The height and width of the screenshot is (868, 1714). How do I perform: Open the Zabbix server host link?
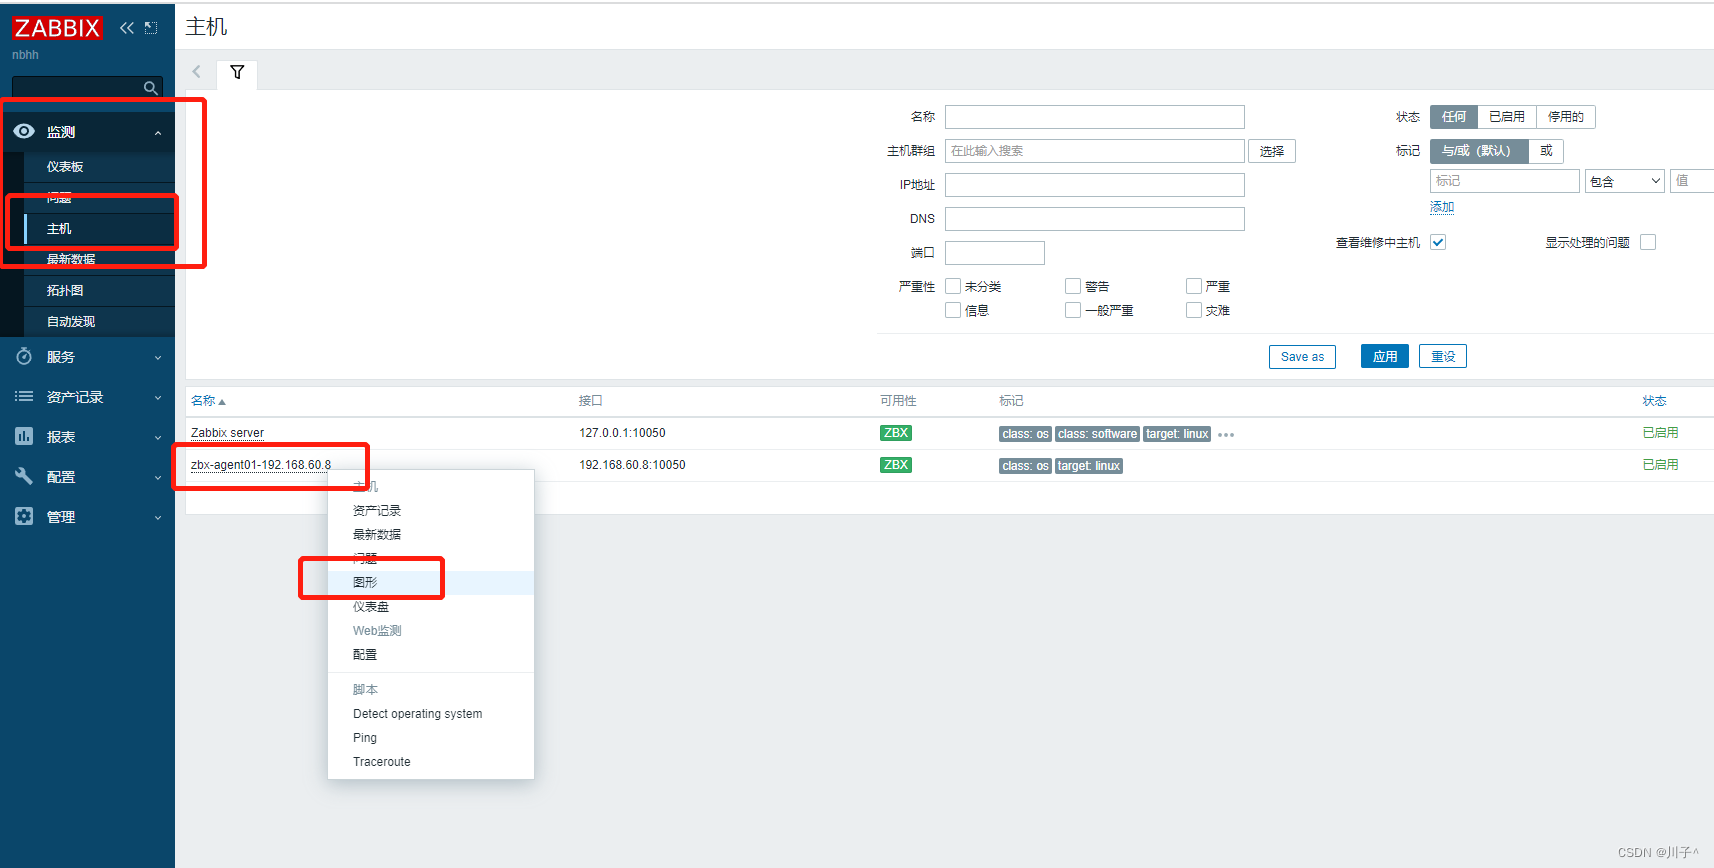point(227,433)
